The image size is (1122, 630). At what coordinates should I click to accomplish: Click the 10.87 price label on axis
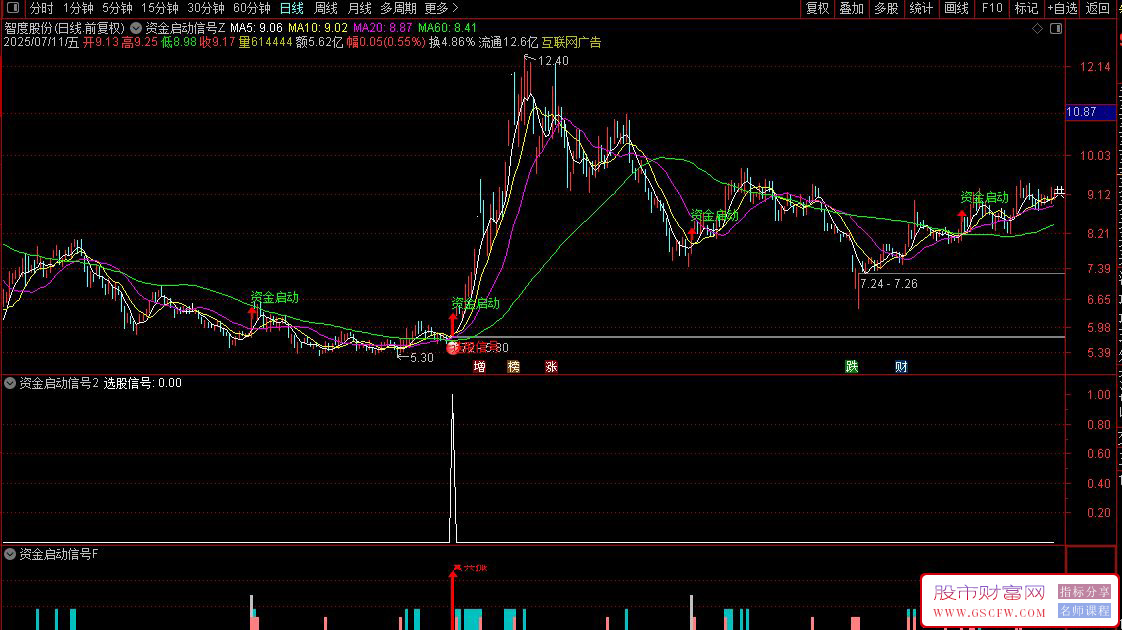pyautogui.click(x=1081, y=112)
